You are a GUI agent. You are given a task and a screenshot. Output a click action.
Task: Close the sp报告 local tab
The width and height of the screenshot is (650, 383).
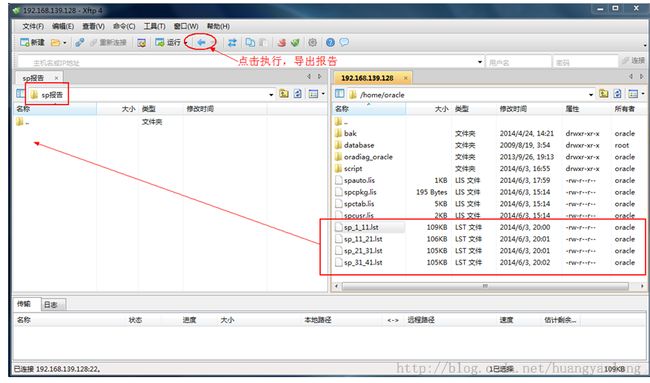[x=56, y=78]
